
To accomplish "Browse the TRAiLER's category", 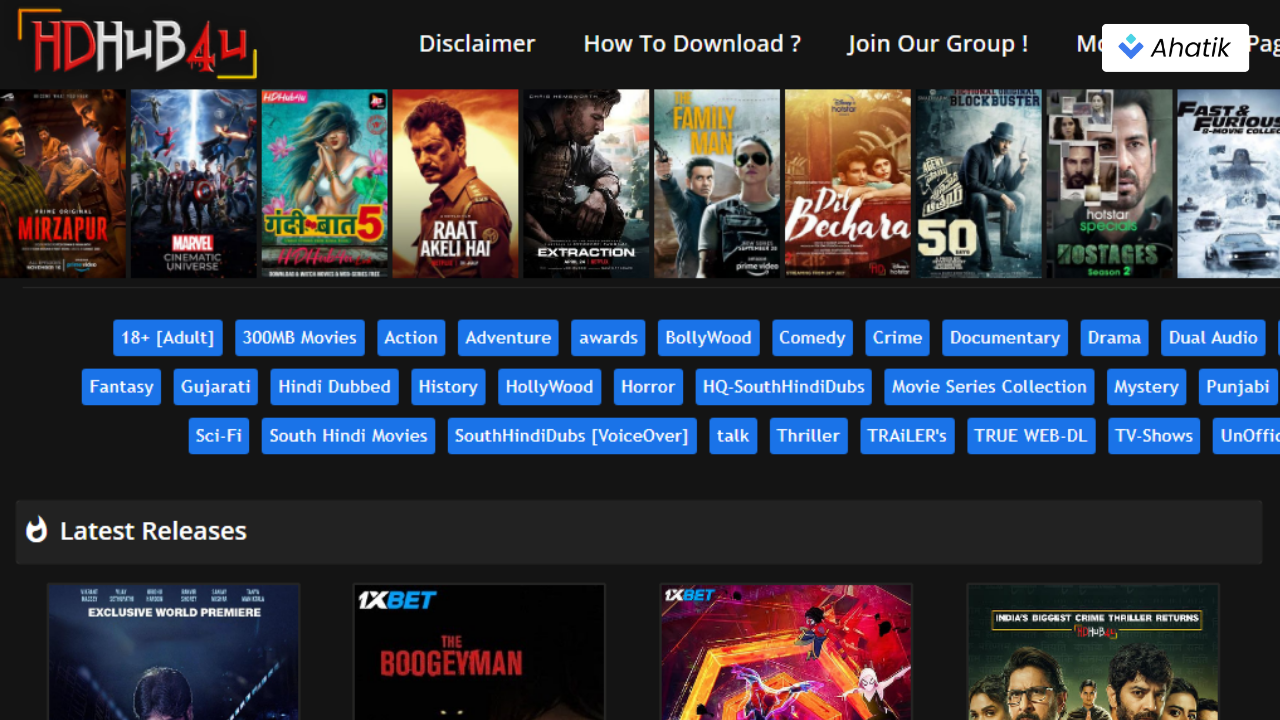I will point(907,436).
